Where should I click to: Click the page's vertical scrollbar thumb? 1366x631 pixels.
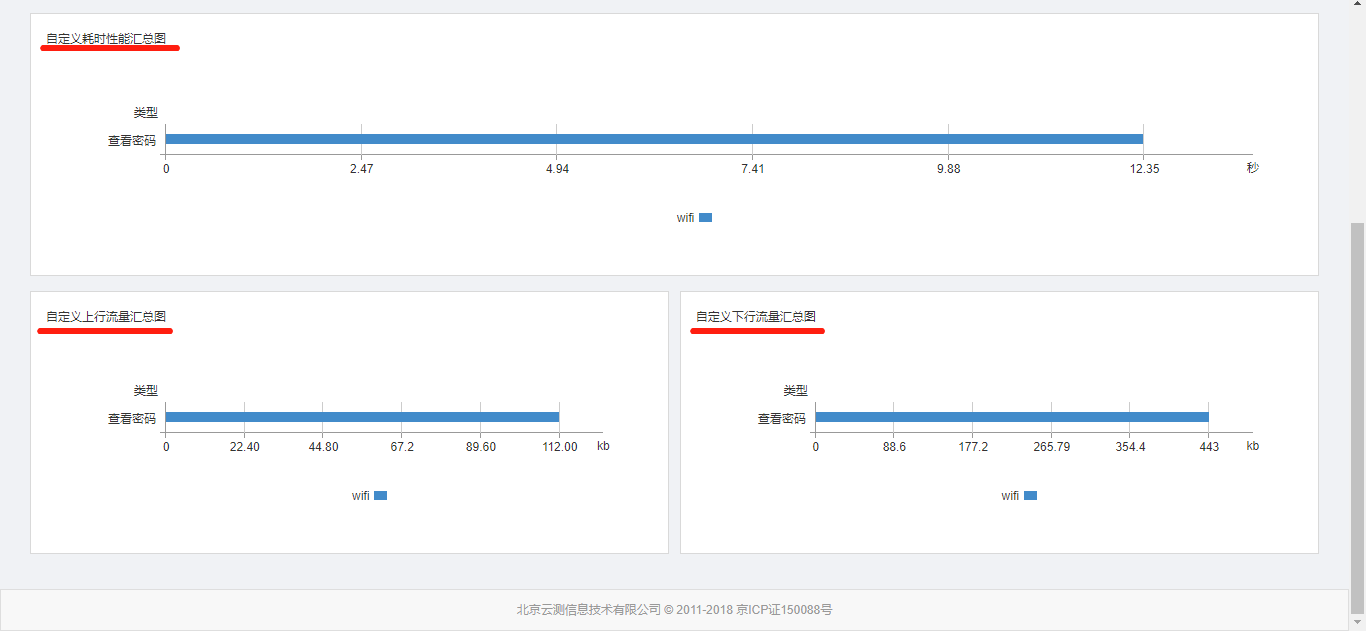[1357, 418]
